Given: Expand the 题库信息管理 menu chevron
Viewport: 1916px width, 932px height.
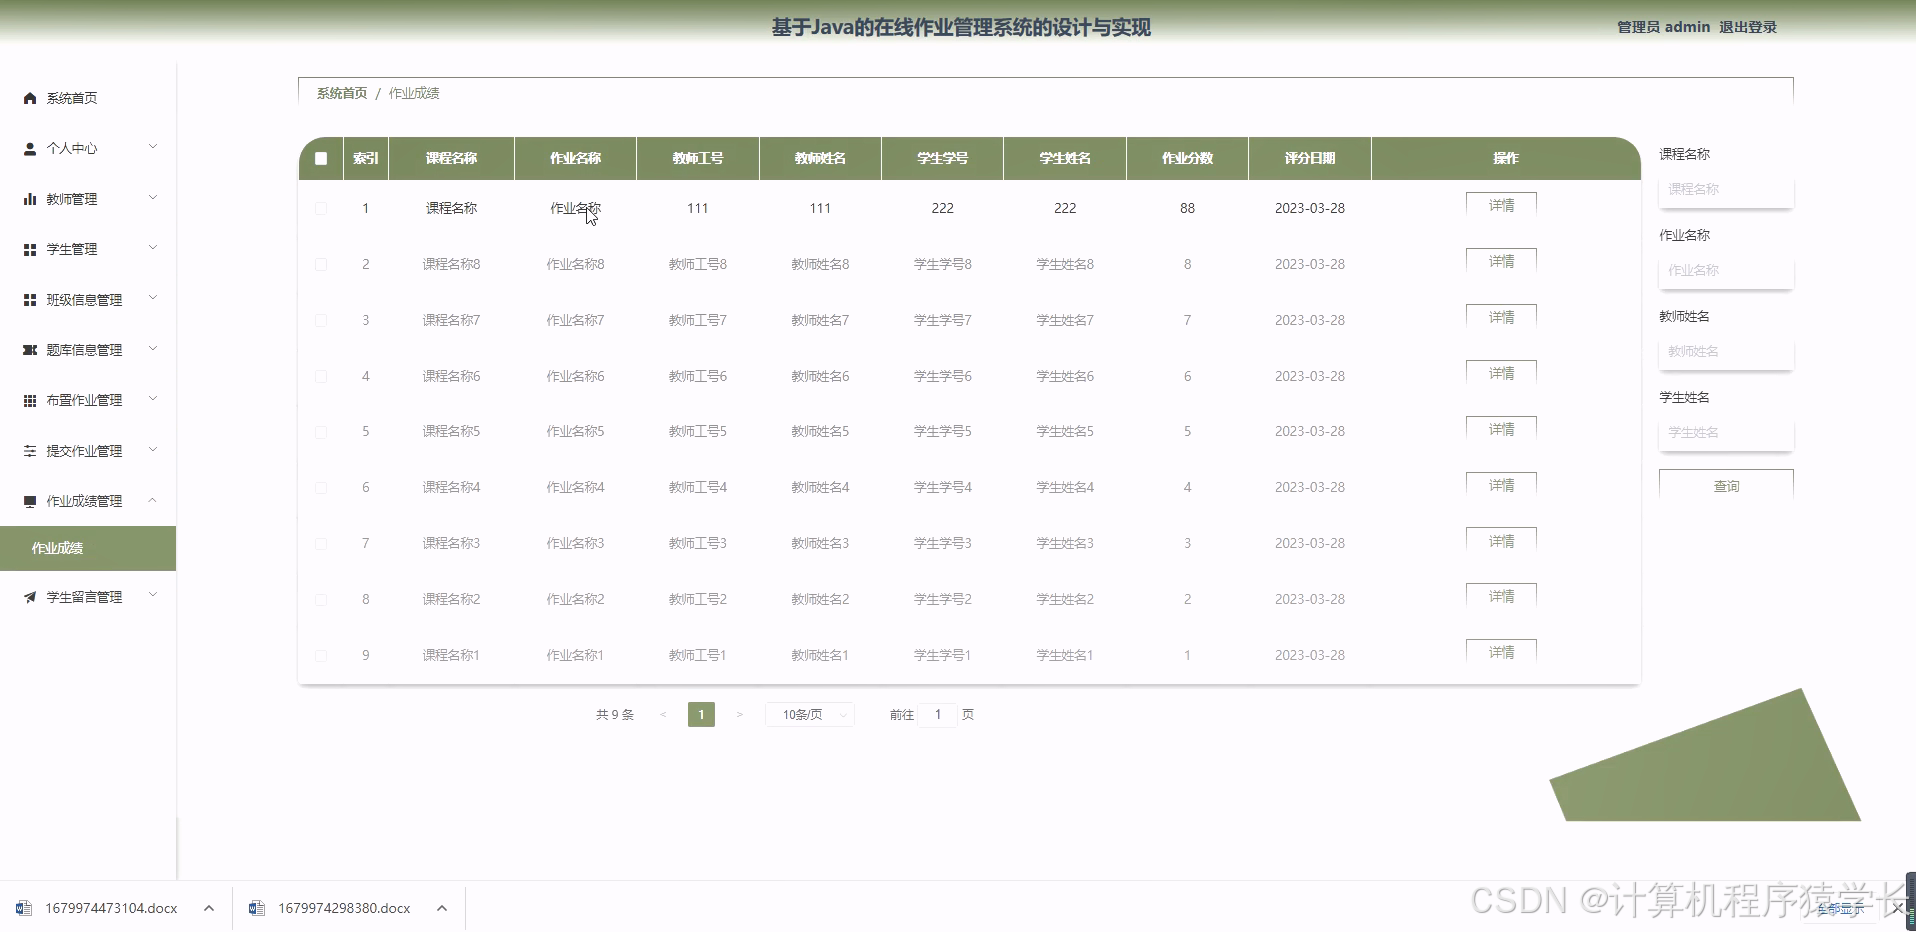Looking at the screenshot, I should (153, 348).
